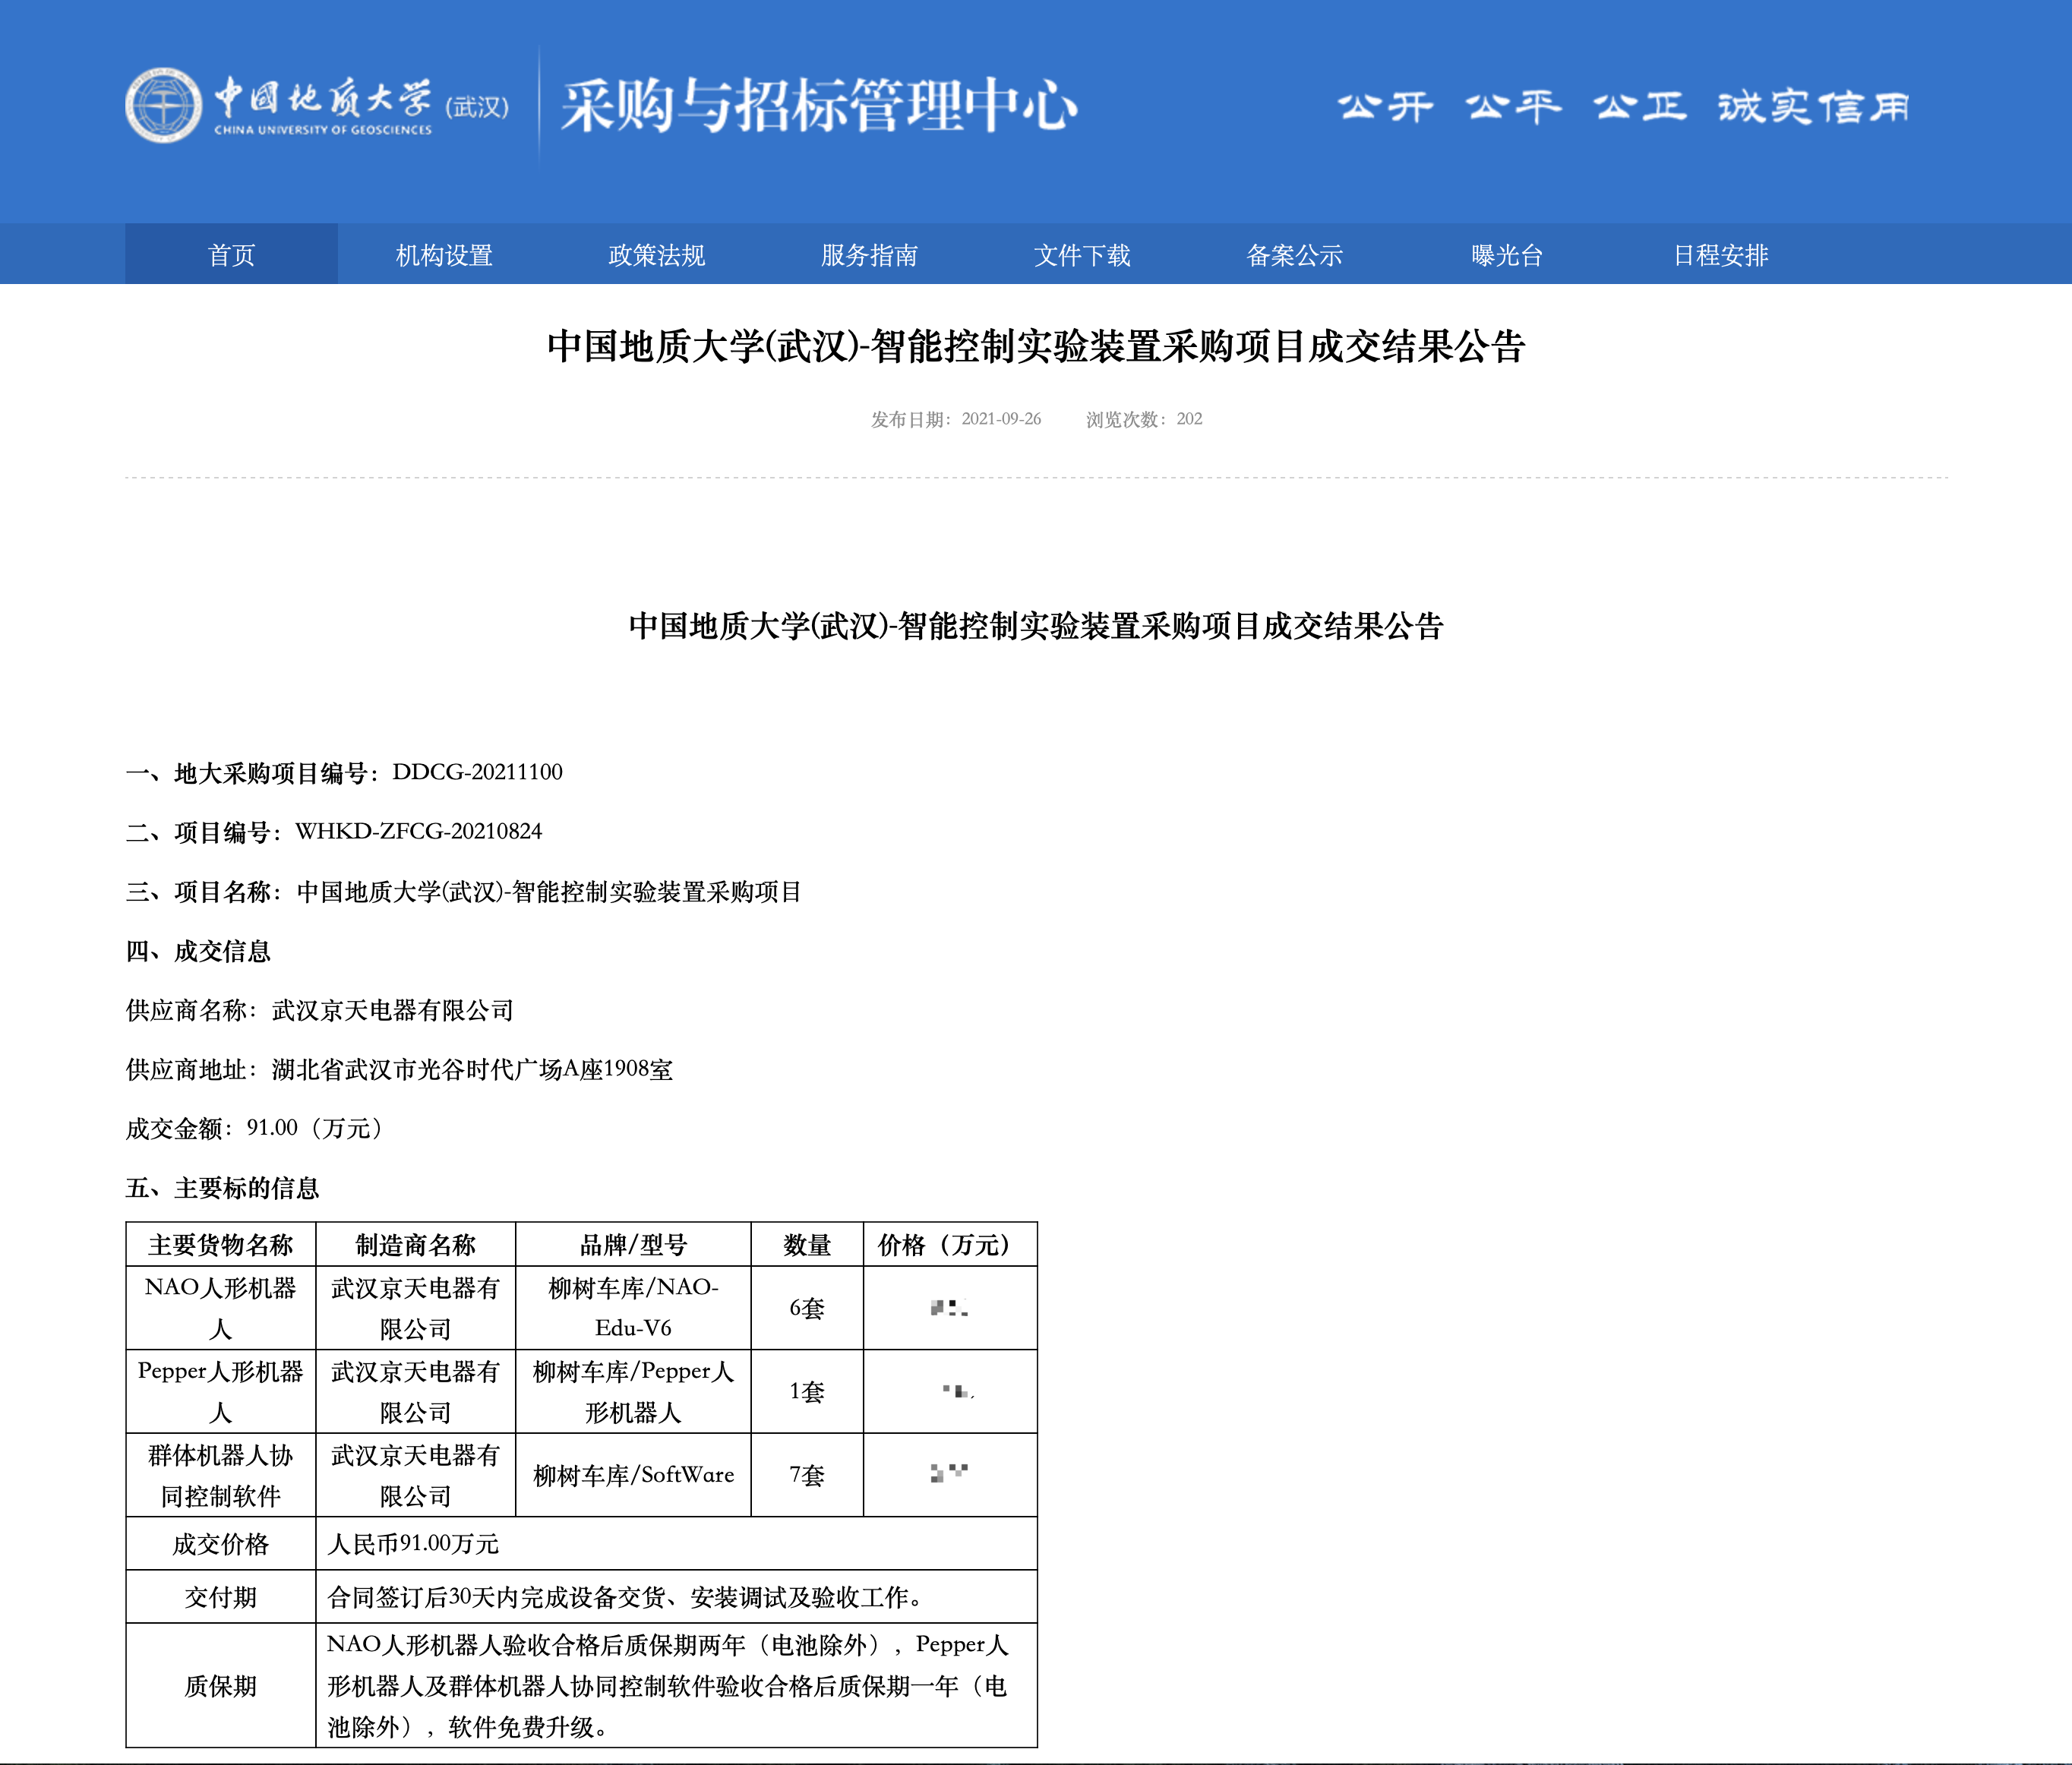The width and height of the screenshot is (2072, 1765).
Task: Click the 三、项目名称 line
Action: click(463, 891)
